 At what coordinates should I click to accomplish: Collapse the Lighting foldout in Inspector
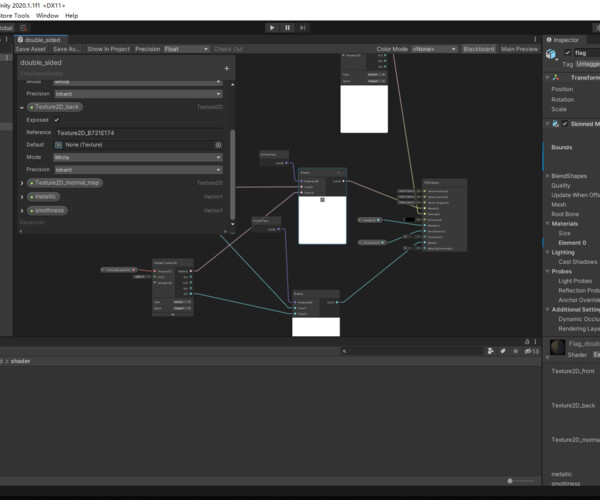coord(547,252)
